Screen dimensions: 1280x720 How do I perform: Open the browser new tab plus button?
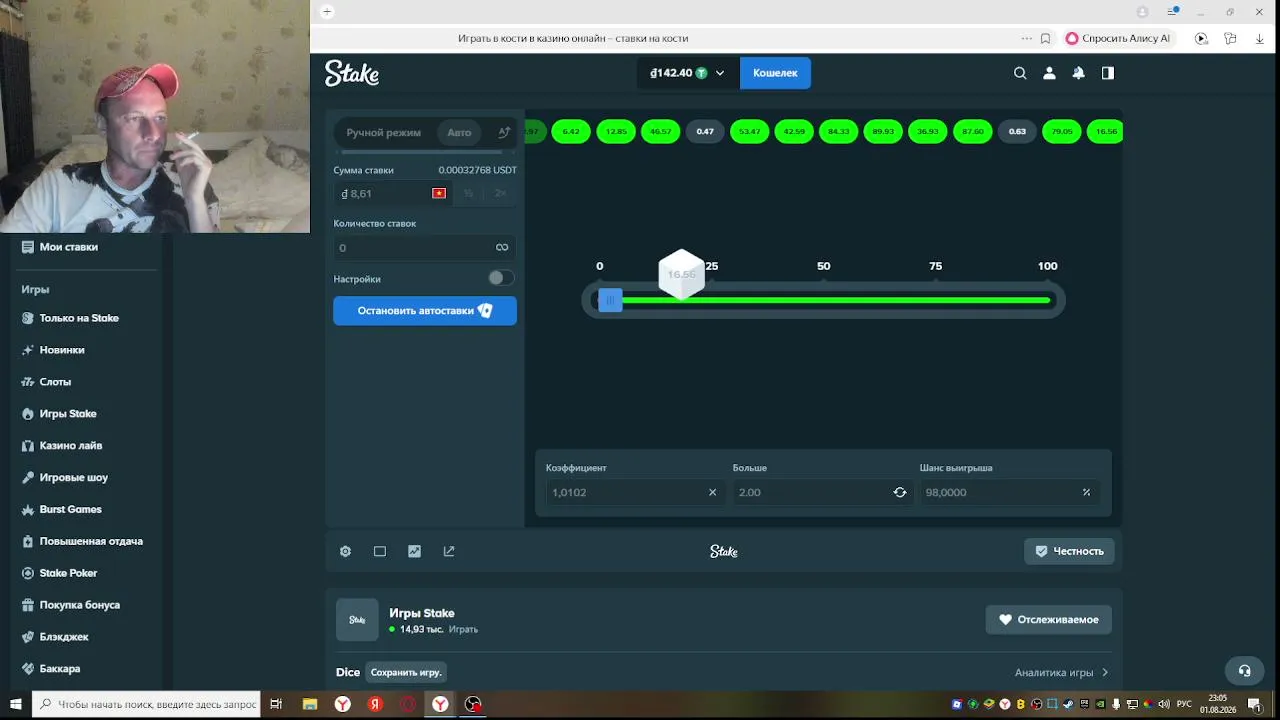pyautogui.click(x=327, y=12)
